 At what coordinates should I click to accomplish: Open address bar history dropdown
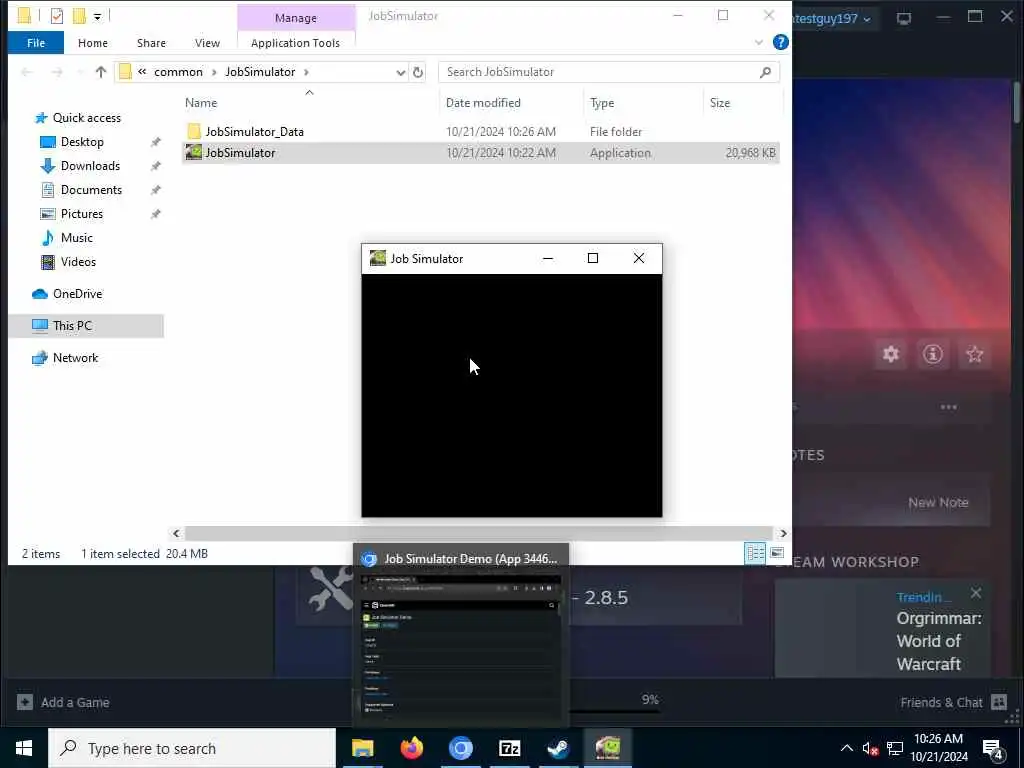[400, 72]
